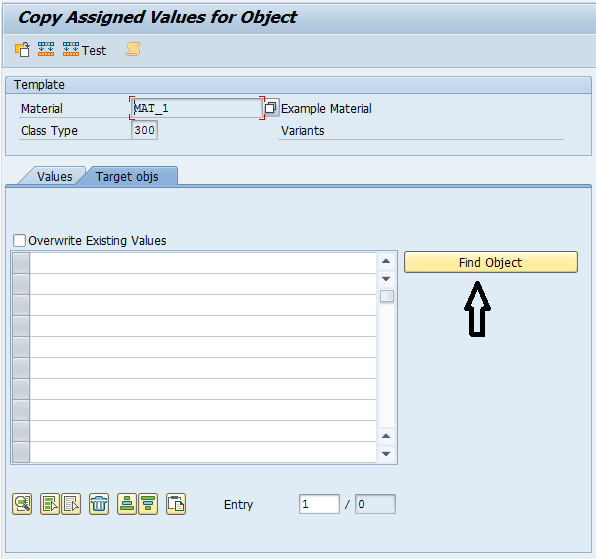
Task: Open the search help beside the Material field
Action: [271, 108]
